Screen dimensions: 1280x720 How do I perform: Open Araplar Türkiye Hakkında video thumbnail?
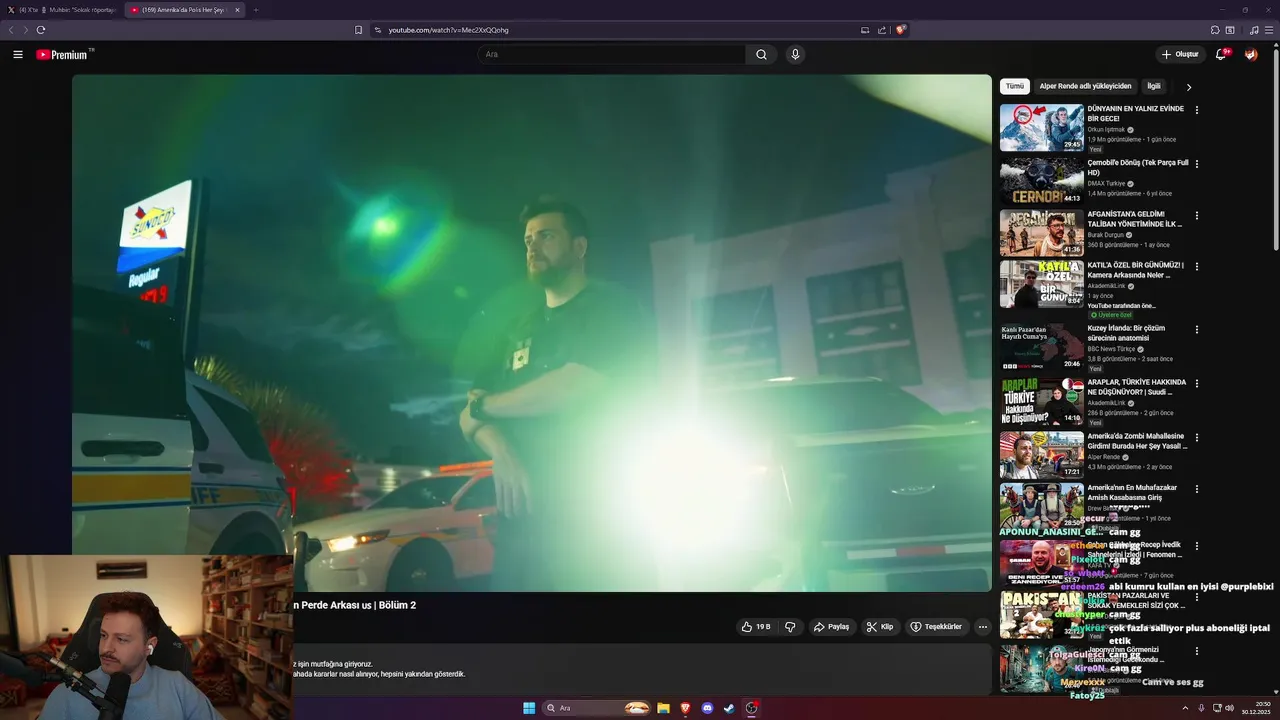click(x=1041, y=402)
